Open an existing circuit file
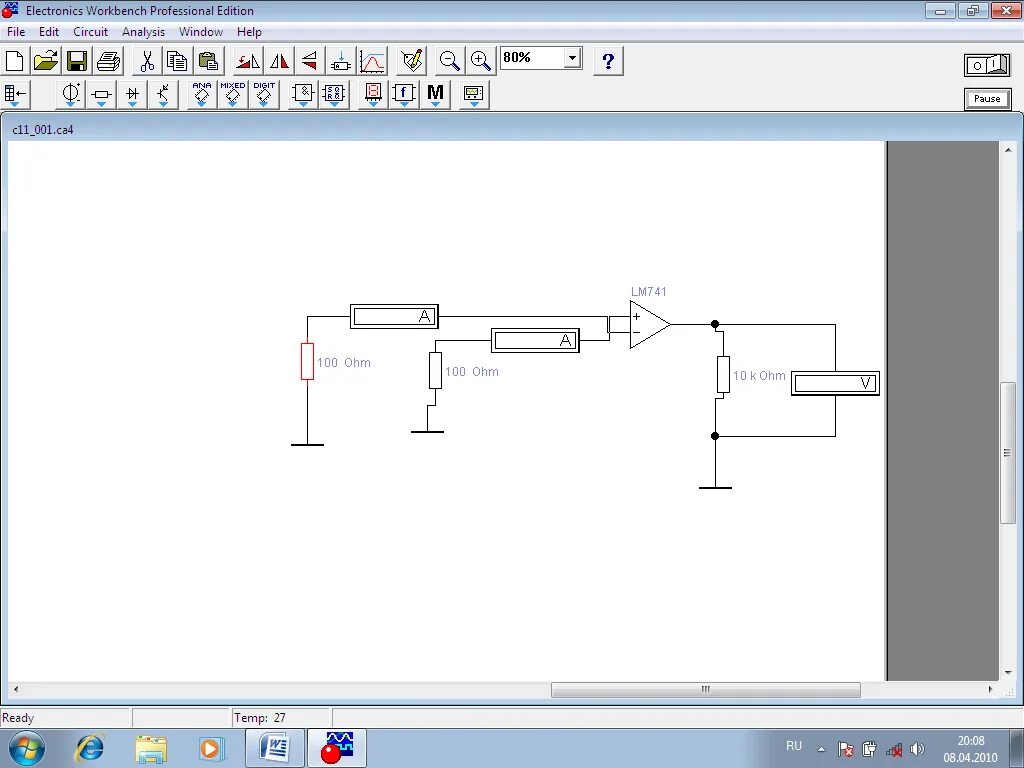The image size is (1024, 768). click(x=46, y=61)
